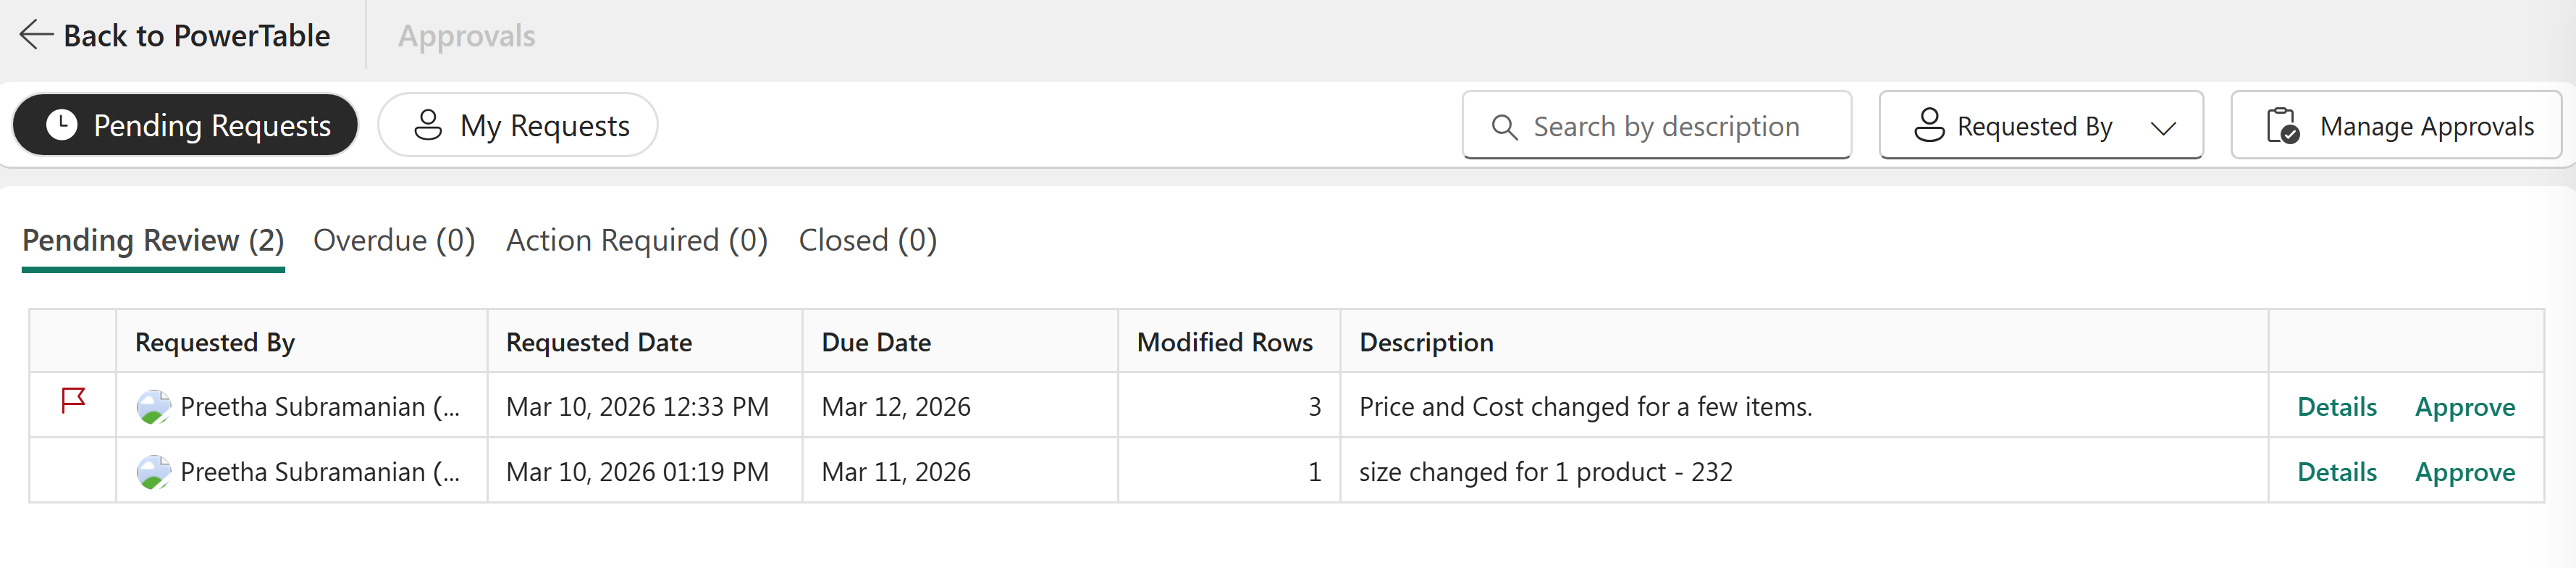Go Back to PowerTable
Image resolution: width=2576 pixels, height=568 pixels.
[x=196, y=36]
